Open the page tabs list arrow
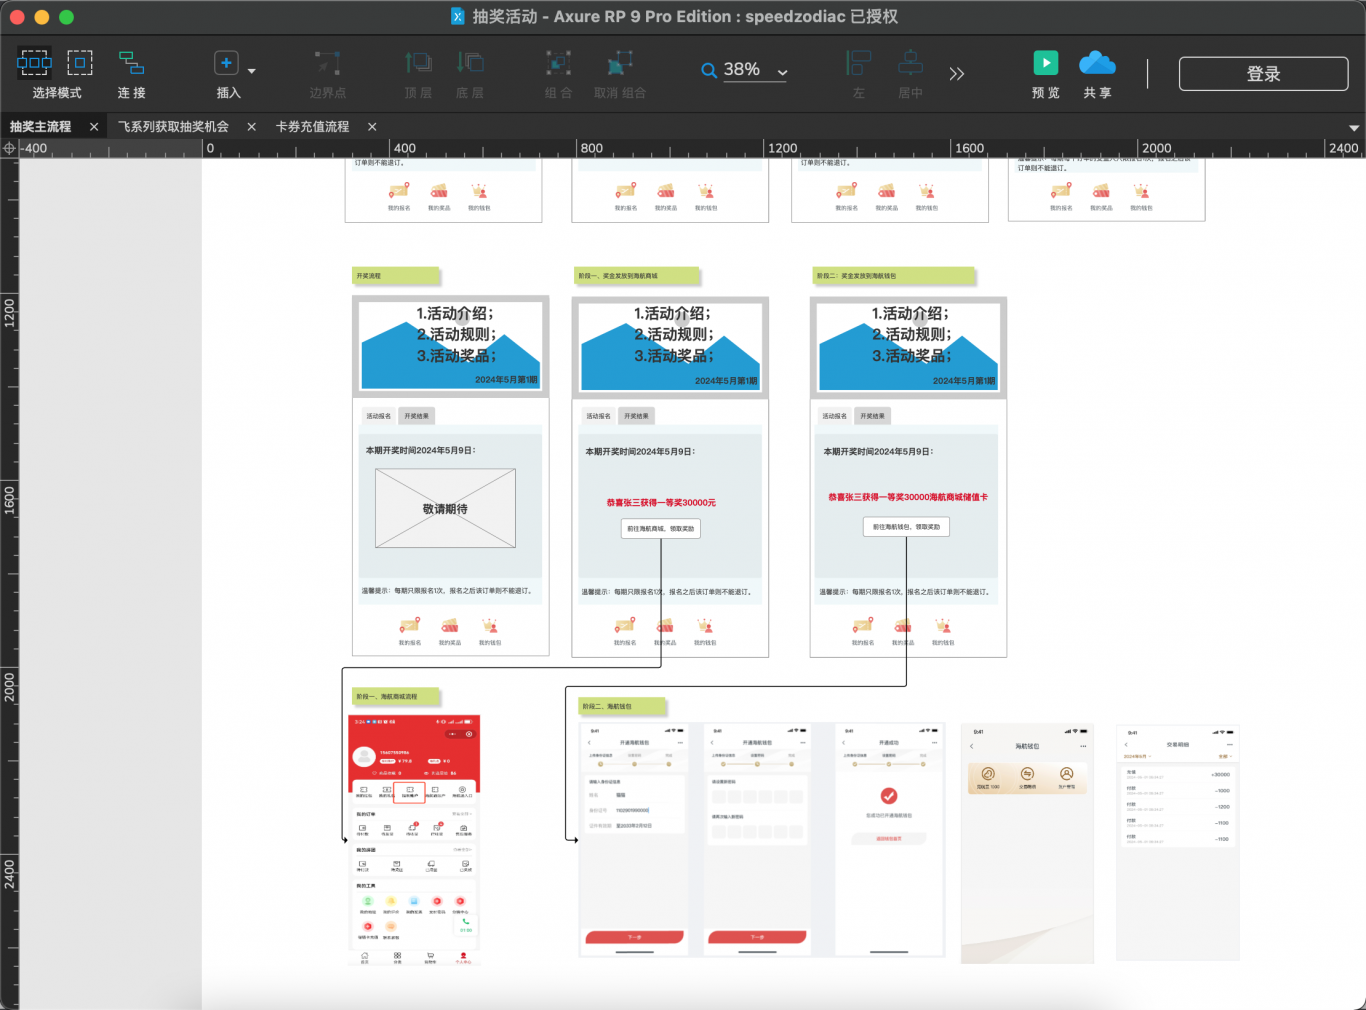The width and height of the screenshot is (1366, 1010). (1354, 128)
